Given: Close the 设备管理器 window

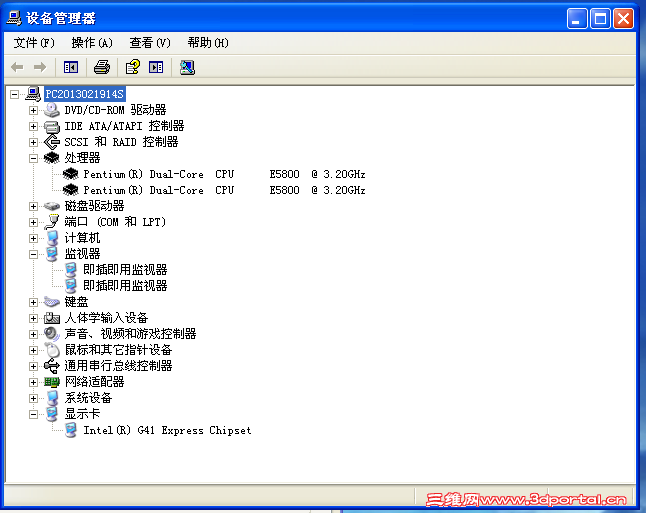Looking at the screenshot, I should point(623,19).
